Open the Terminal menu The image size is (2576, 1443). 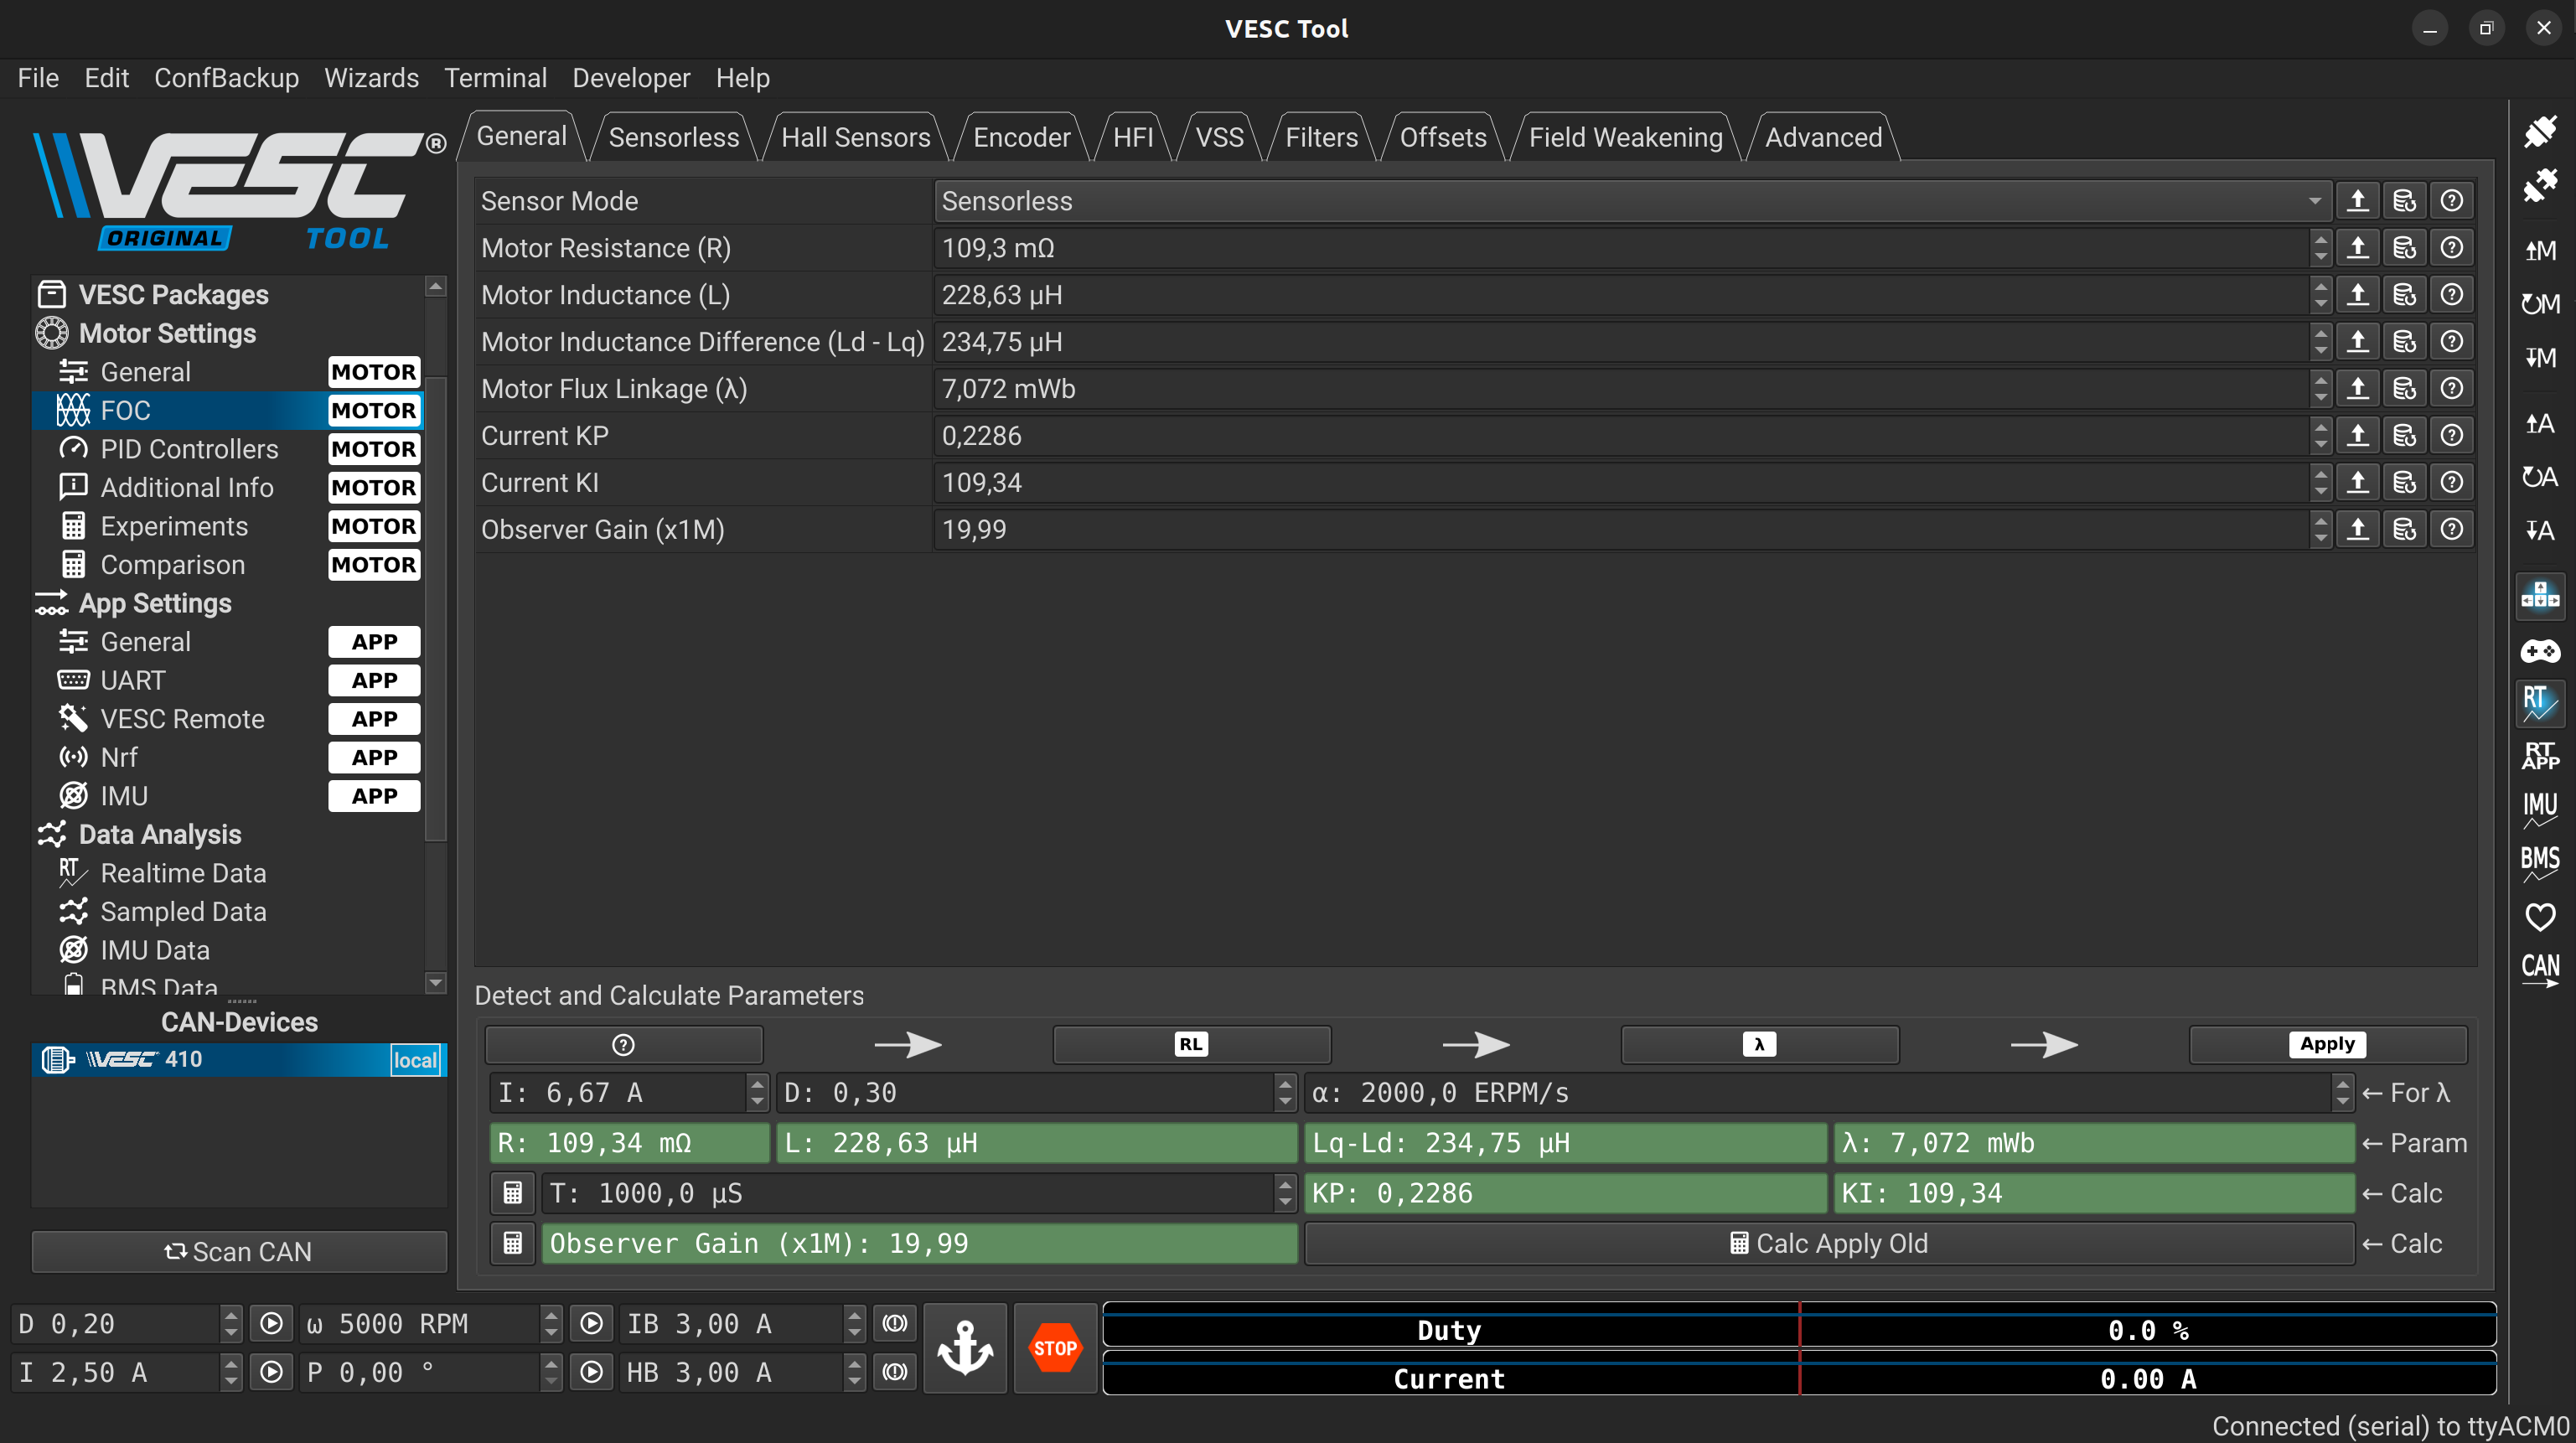tap(495, 78)
